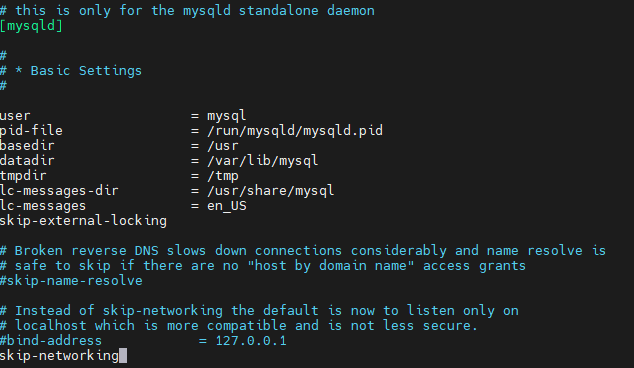Screen dimensions: 634x368
Task: Click the en_US value of lc-messages
Action: 227,206
